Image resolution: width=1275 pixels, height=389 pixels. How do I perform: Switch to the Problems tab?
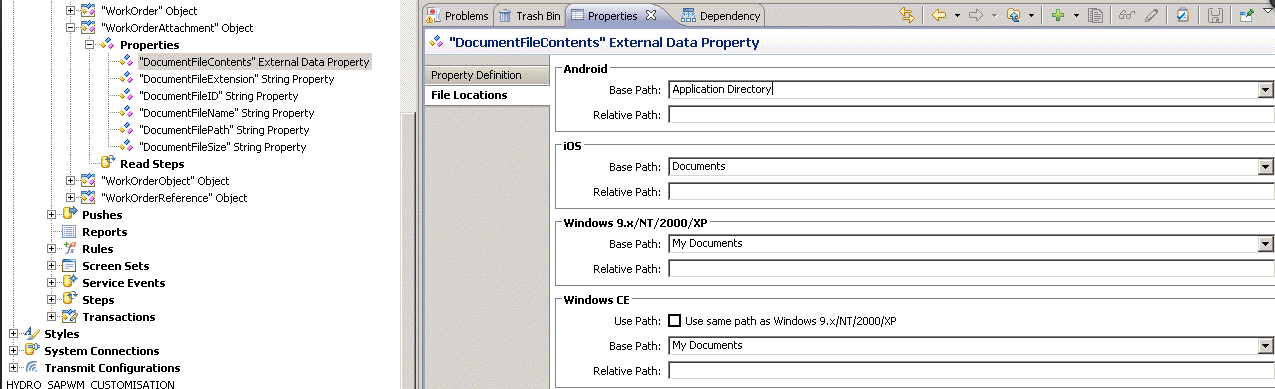(458, 16)
